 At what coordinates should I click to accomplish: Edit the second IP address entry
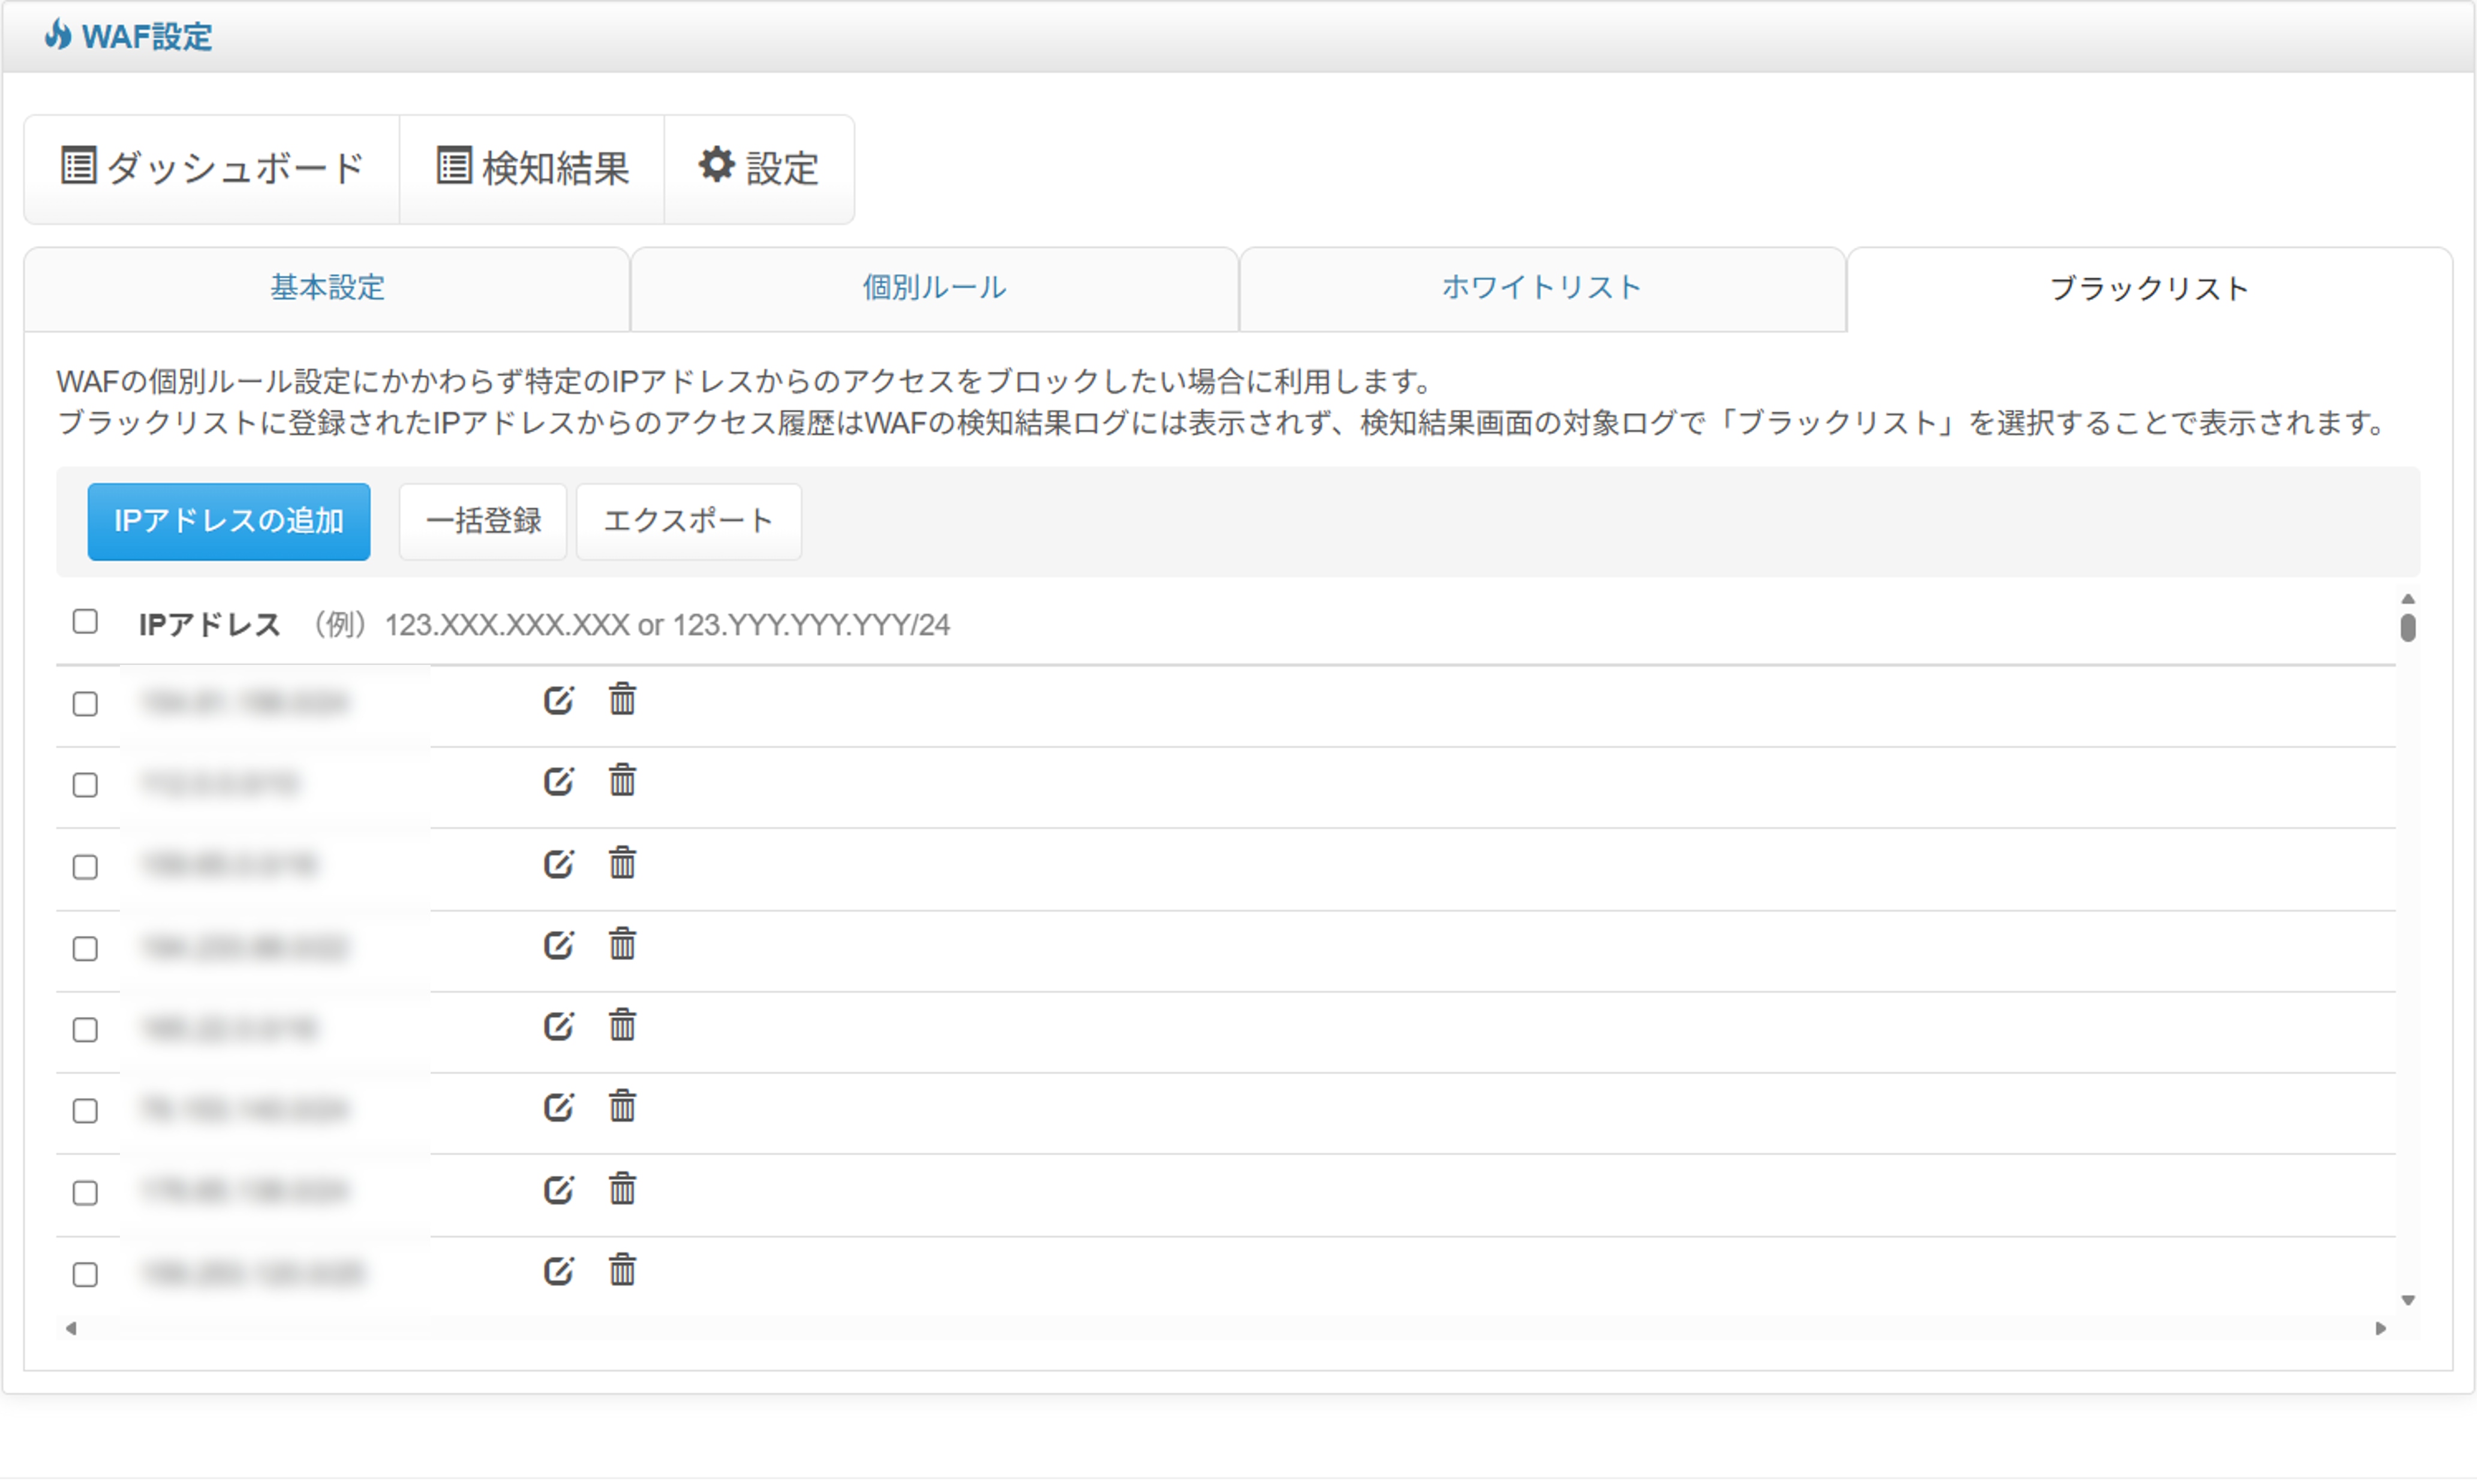pyautogui.click(x=558, y=781)
